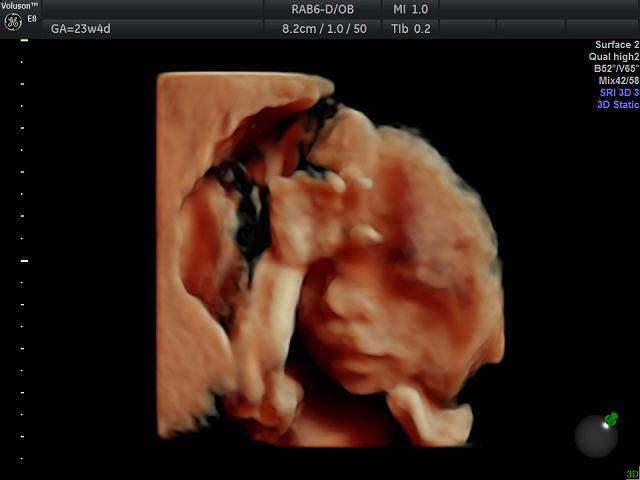Click the RAB6-D/OB probe label
The width and height of the screenshot is (640, 480).
pos(320,9)
